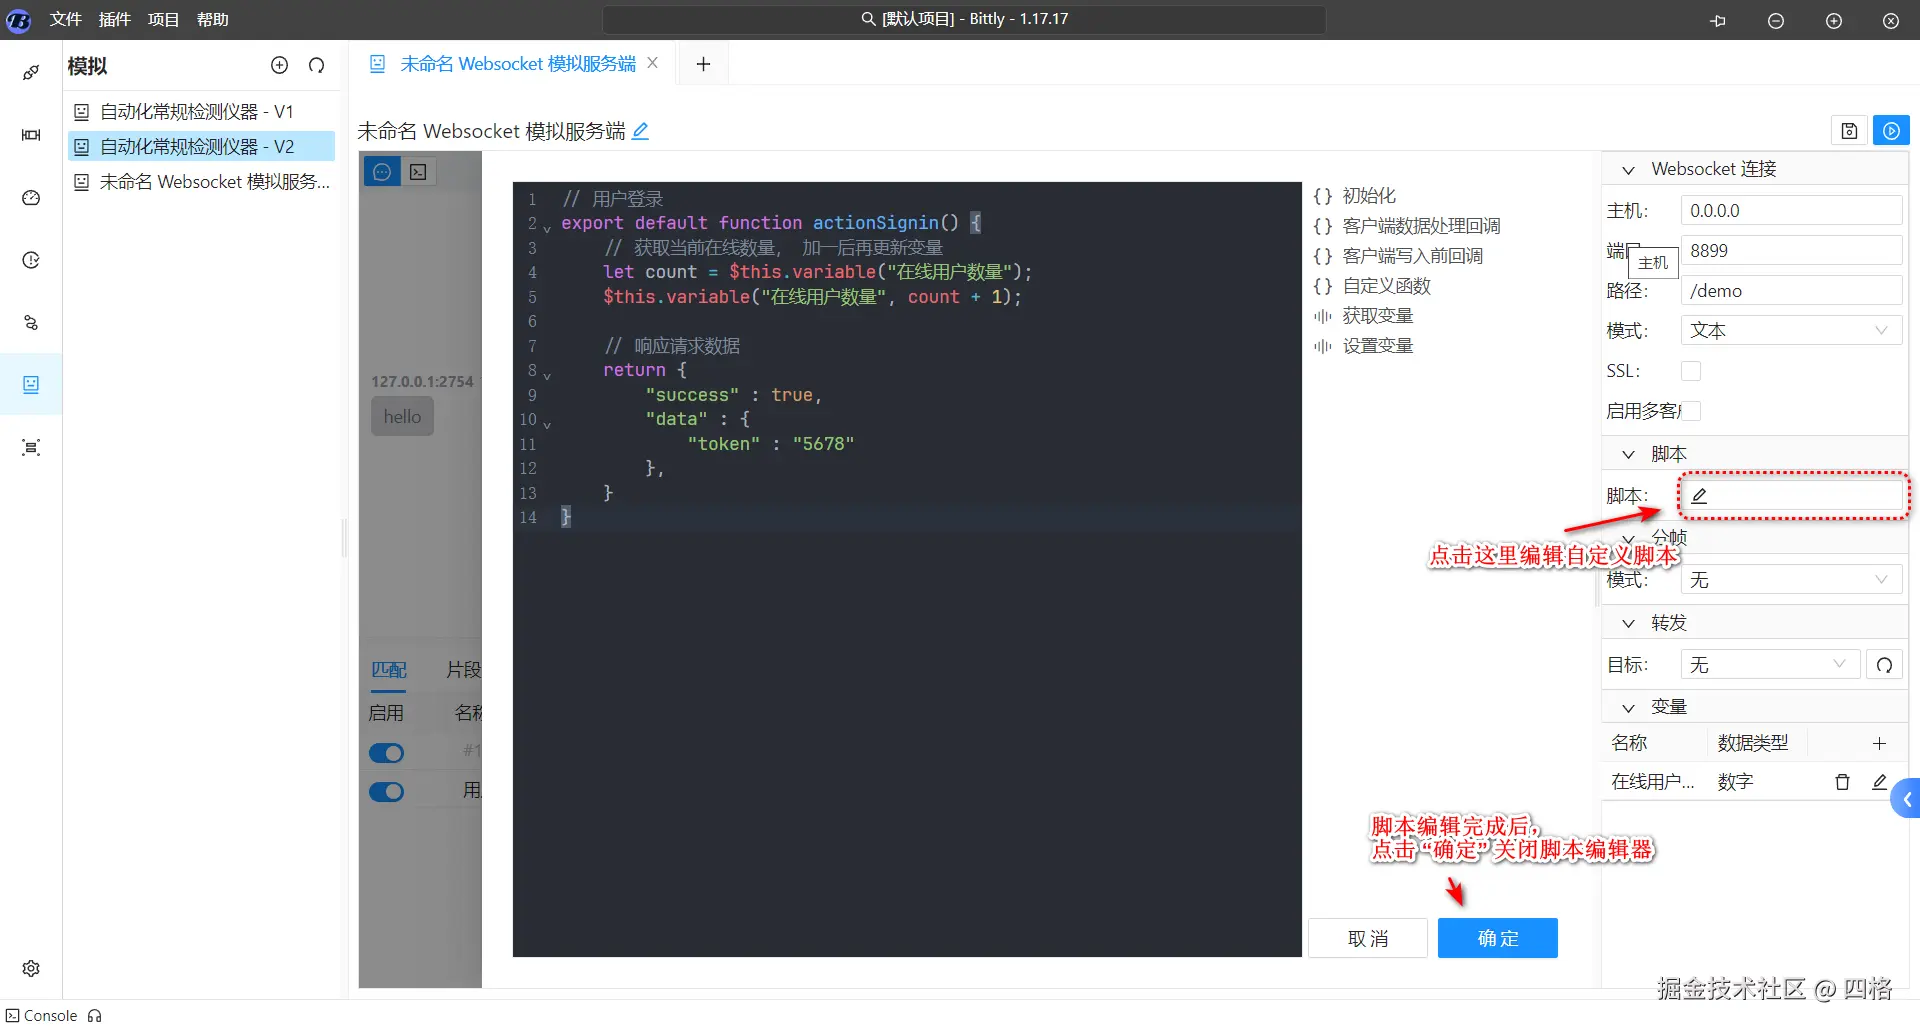This screenshot has height=1030, width=1920.
Task: Select 未命名 Websocket 模拟服务 list entry
Action: [x=201, y=182]
